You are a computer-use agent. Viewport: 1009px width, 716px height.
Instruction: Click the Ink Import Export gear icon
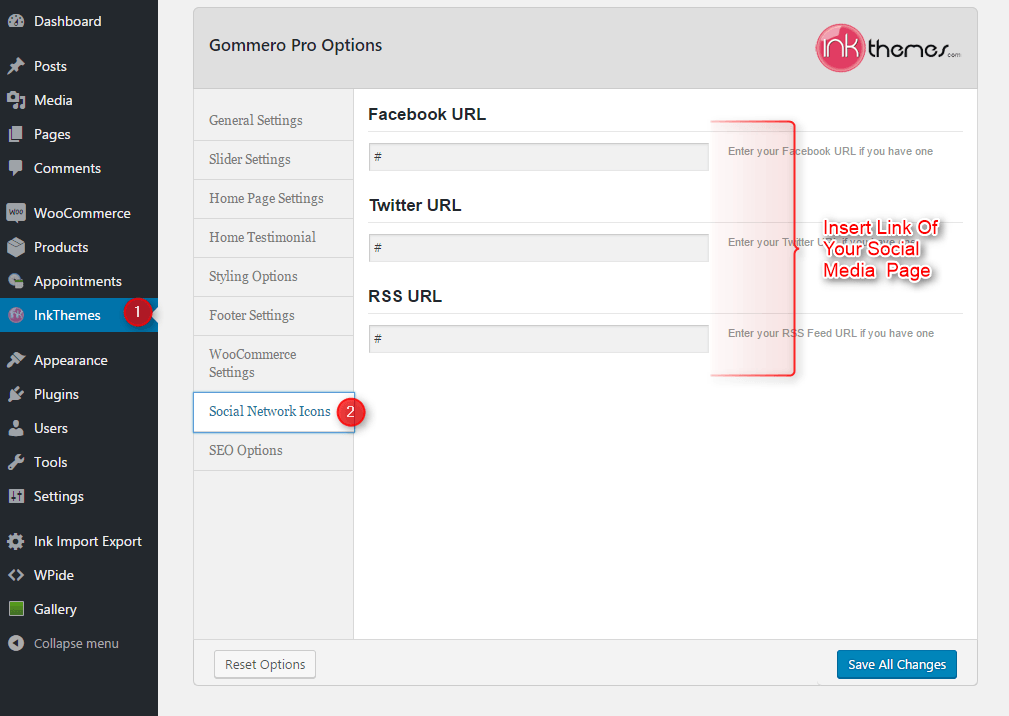(x=16, y=542)
